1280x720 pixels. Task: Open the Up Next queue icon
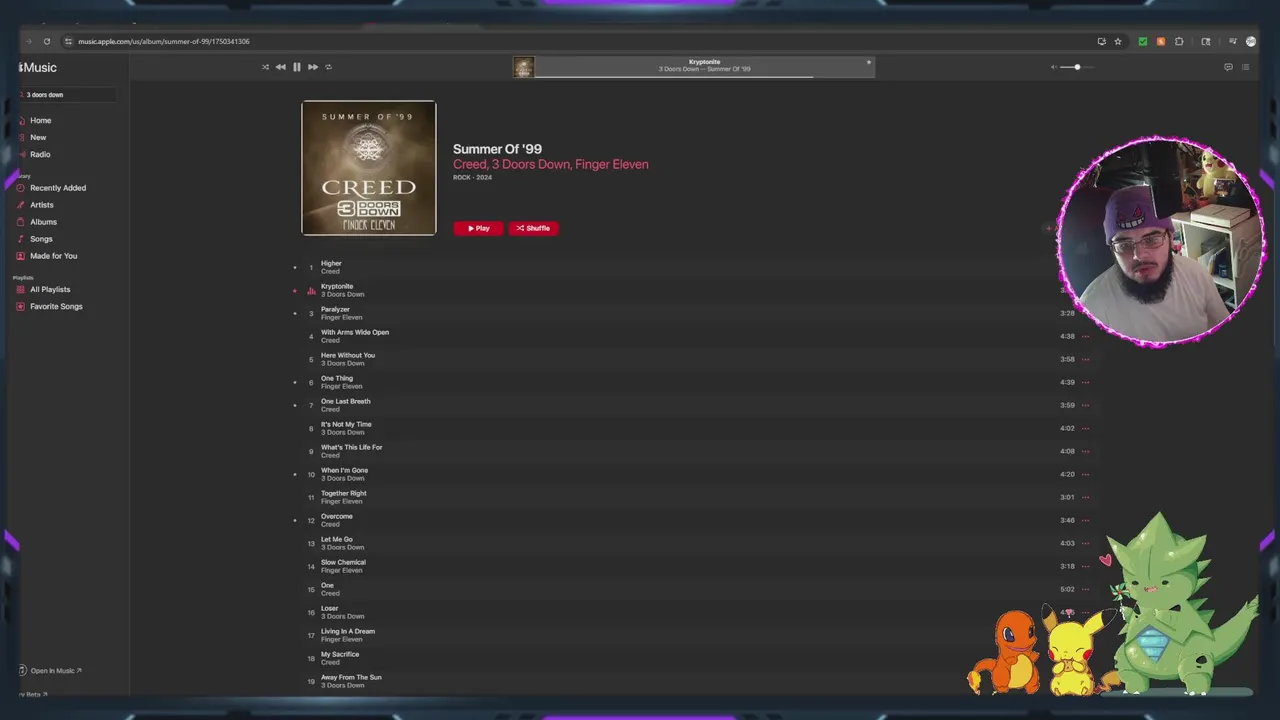[x=1245, y=67]
